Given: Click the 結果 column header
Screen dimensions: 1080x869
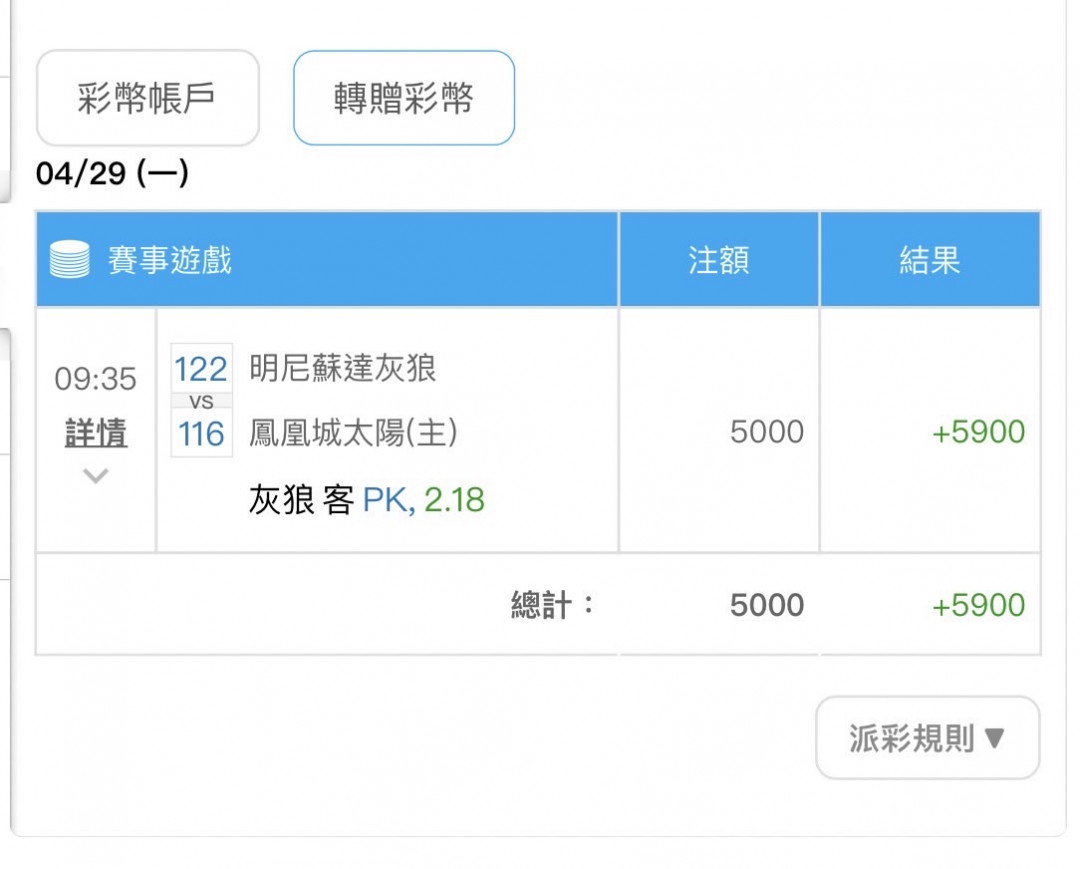Looking at the screenshot, I should (x=929, y=260).
